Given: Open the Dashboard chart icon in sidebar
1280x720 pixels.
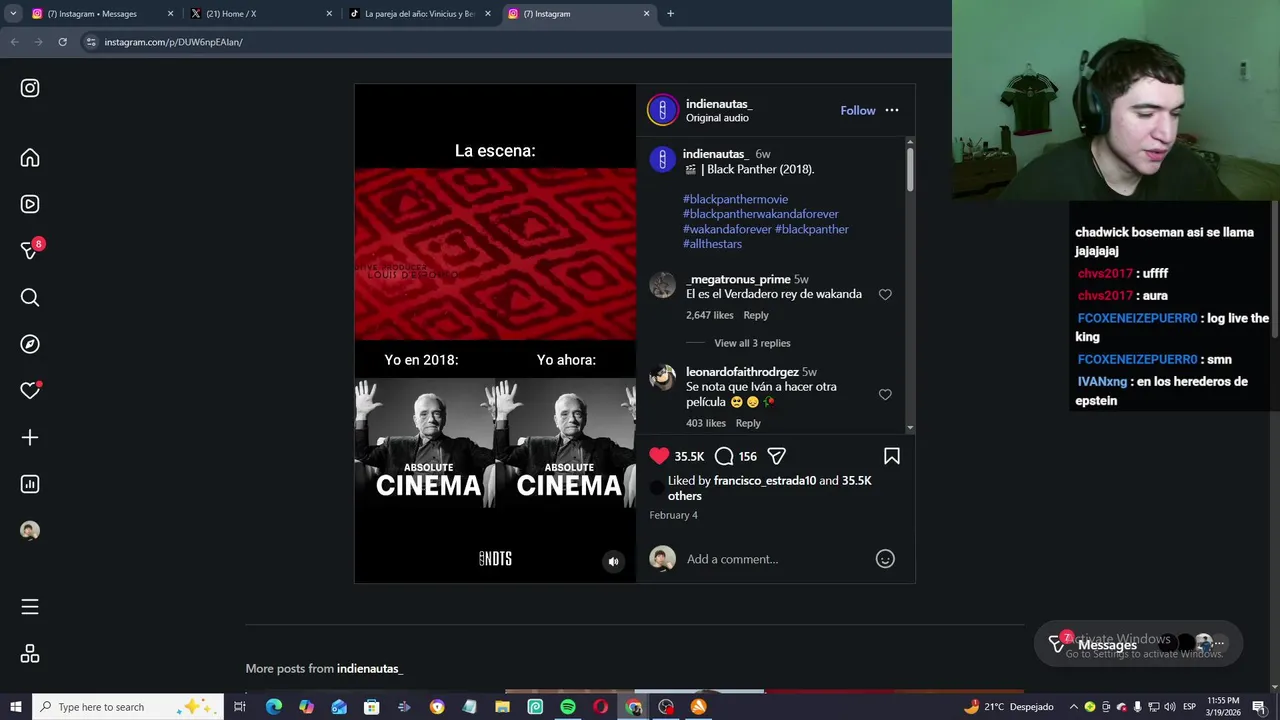Looking at the screenshot, I should point(30,484).
